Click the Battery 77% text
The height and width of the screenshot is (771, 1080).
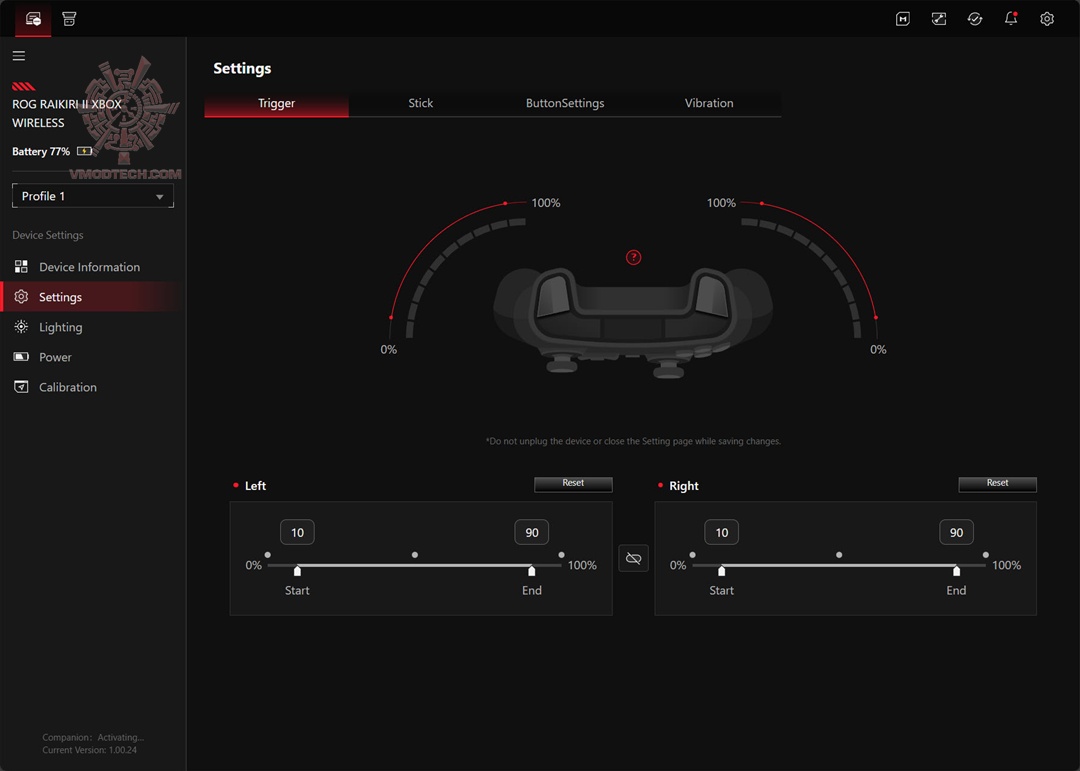click(x=41, y=152)
